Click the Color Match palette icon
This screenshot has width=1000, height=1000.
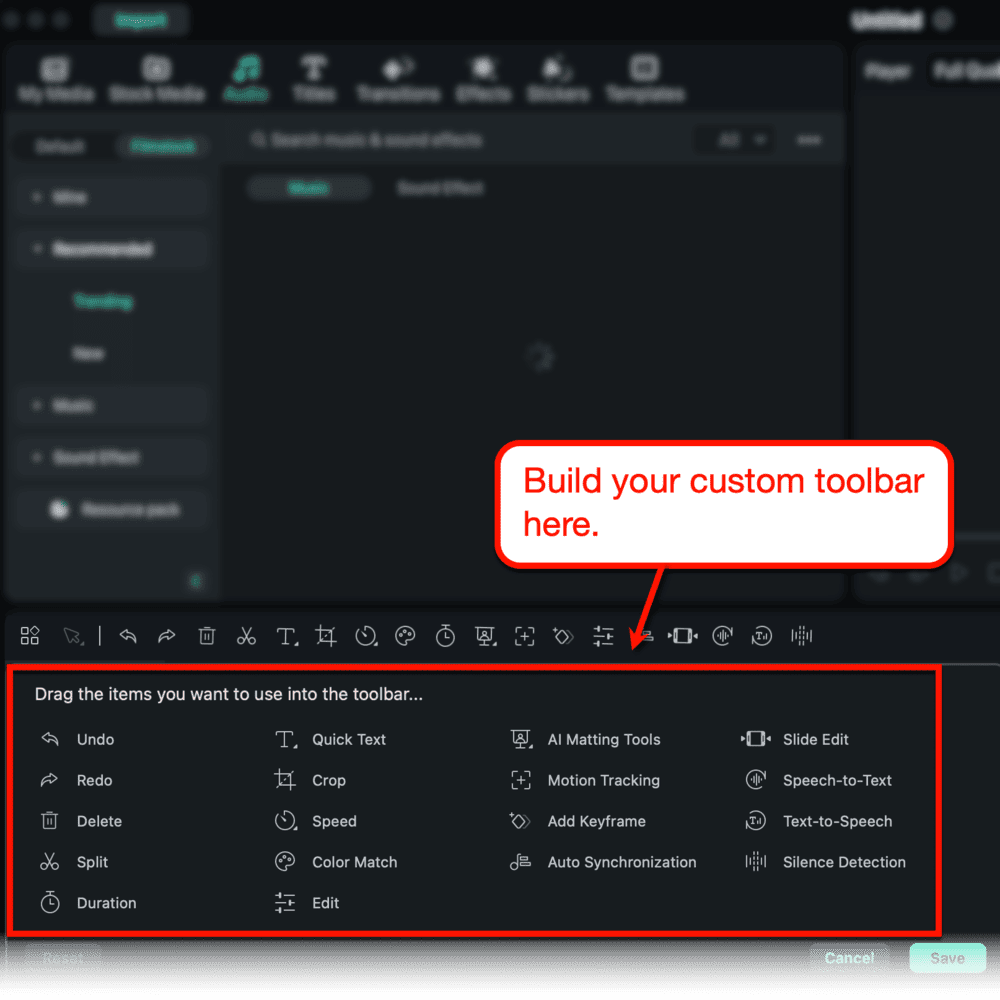[x=286, y=862]
